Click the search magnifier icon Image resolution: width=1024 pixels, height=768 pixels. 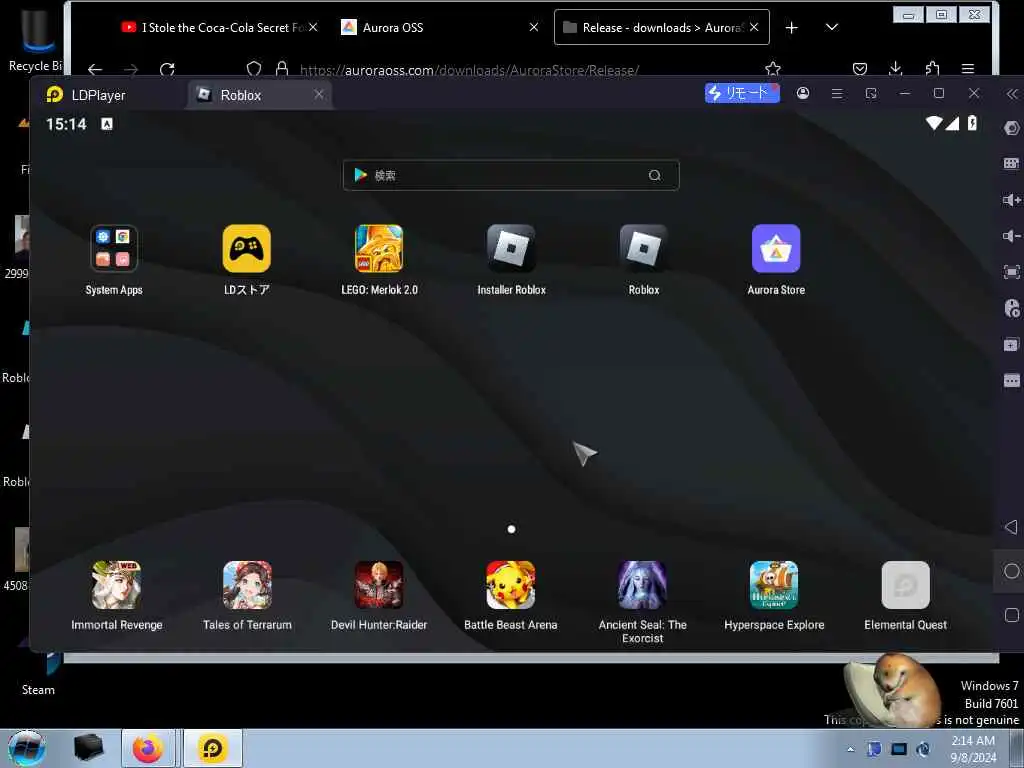click(x=654, y=175)
